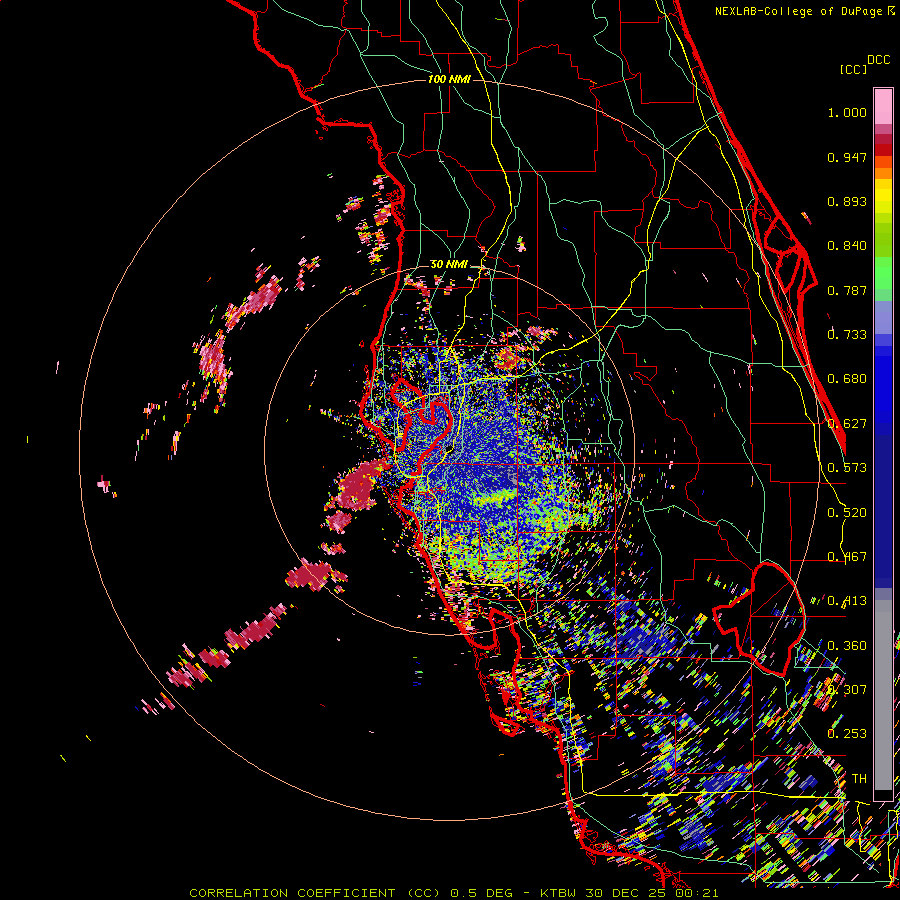Click the CORRELATION COEFFICIENT caption text
Screen dimensions: 900x900
292,893
